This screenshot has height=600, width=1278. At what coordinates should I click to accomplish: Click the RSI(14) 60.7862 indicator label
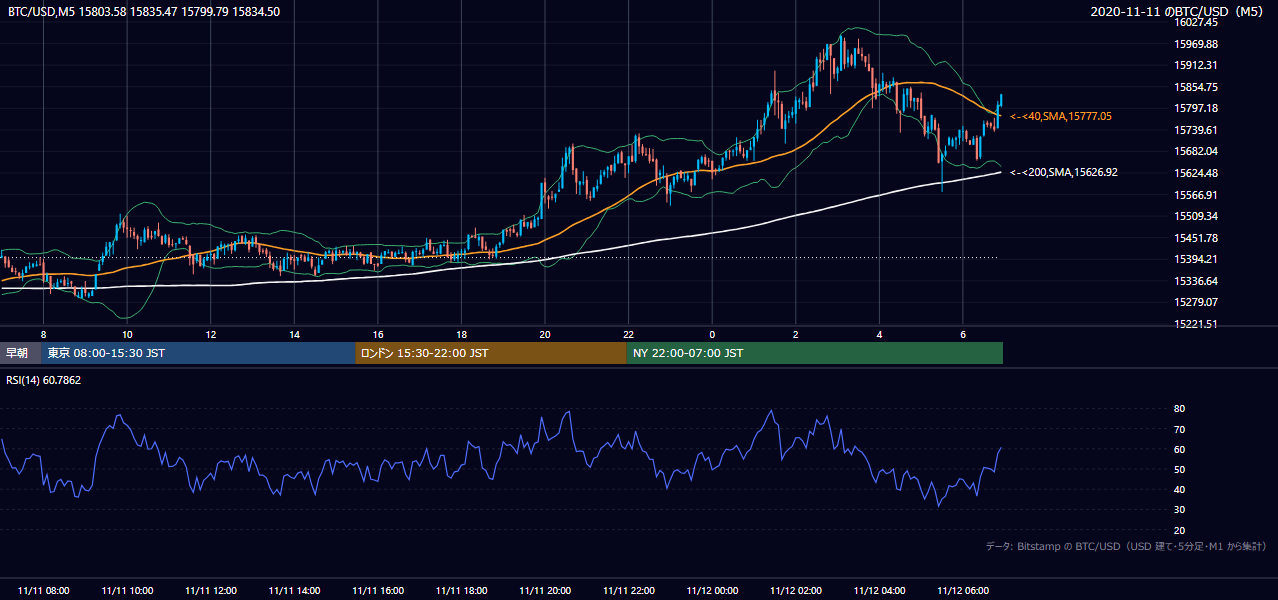point(44,380)
